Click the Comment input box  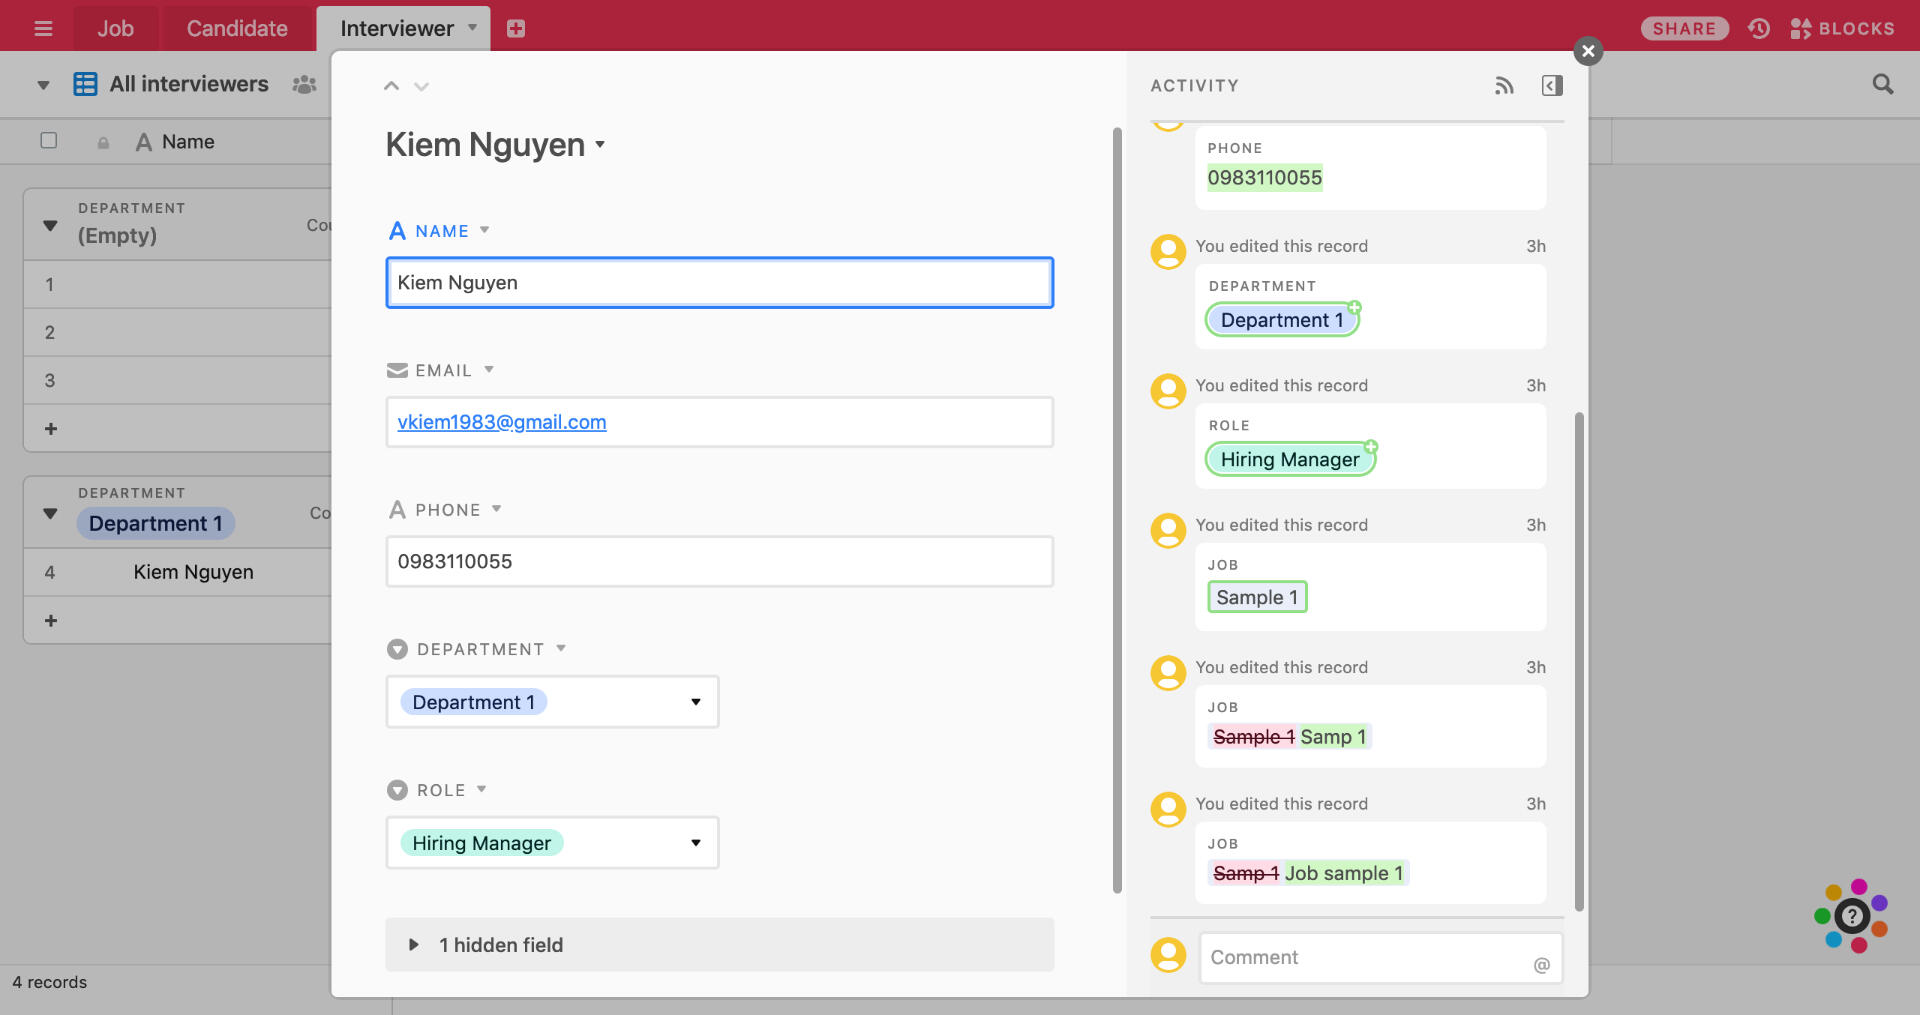pos(1365,958)
